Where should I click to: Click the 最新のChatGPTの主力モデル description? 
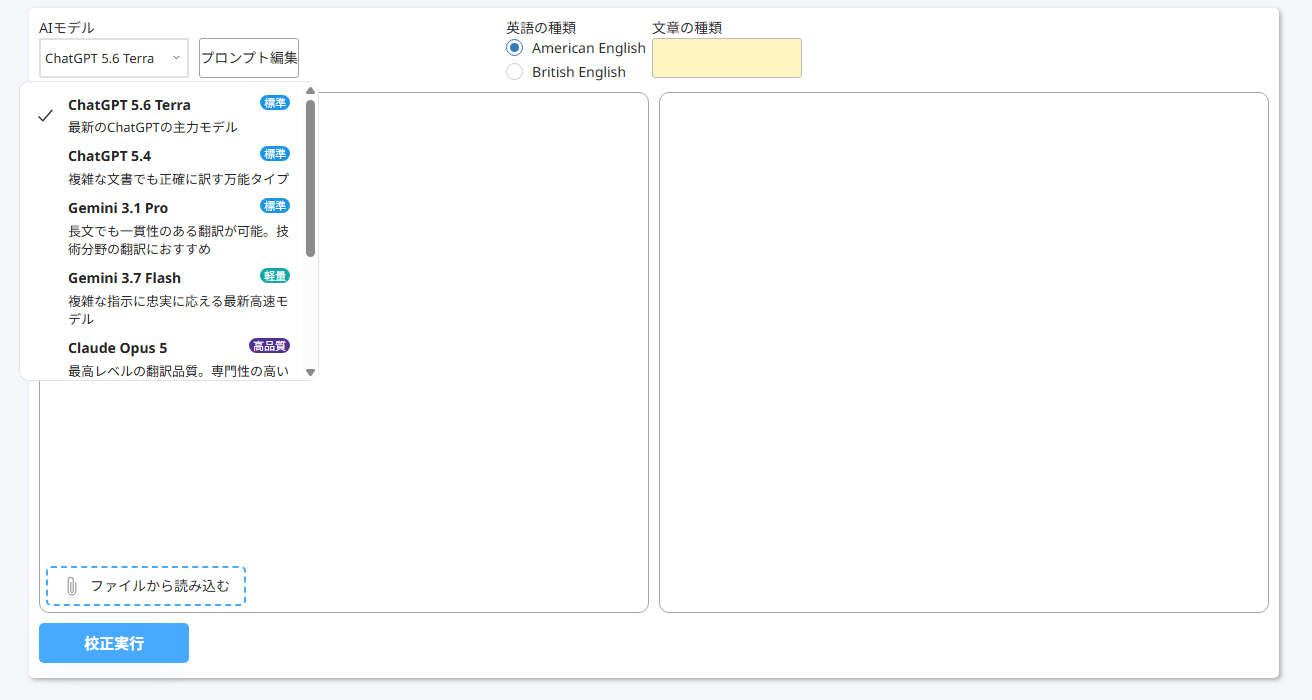(153, 127)
